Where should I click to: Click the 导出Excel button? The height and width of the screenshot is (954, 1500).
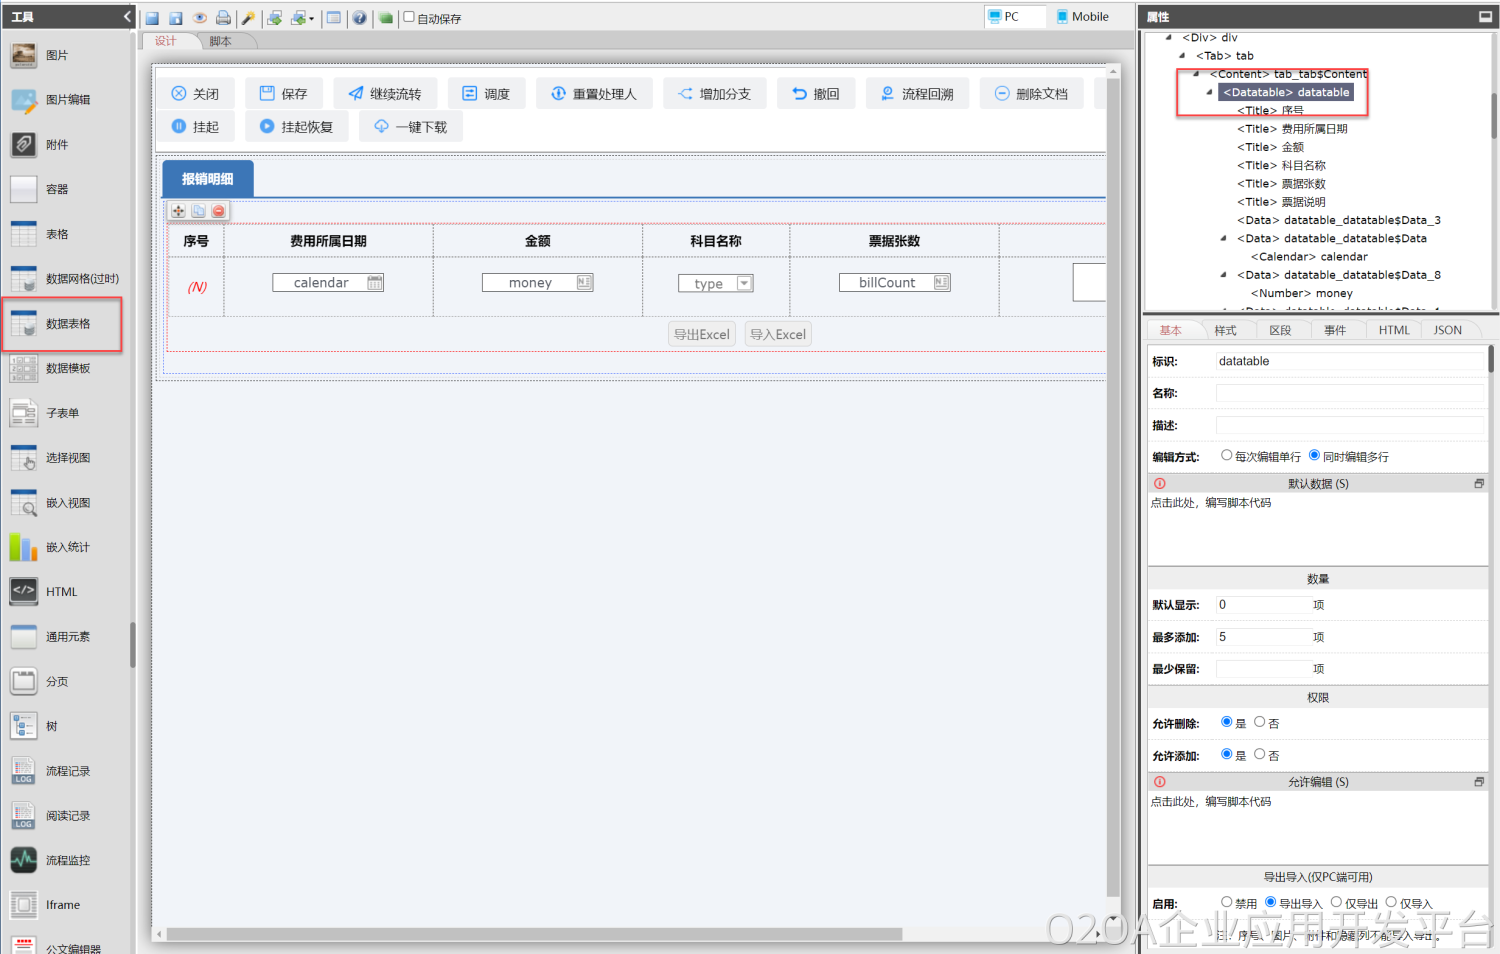[701, 335]
